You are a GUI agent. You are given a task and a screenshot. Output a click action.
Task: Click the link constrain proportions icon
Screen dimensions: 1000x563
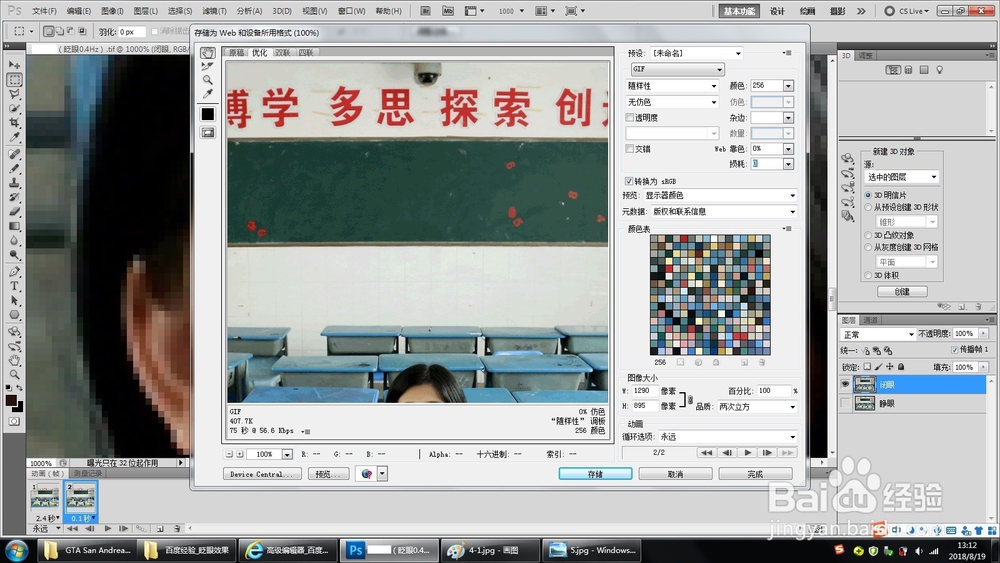(x=690, y=399)
